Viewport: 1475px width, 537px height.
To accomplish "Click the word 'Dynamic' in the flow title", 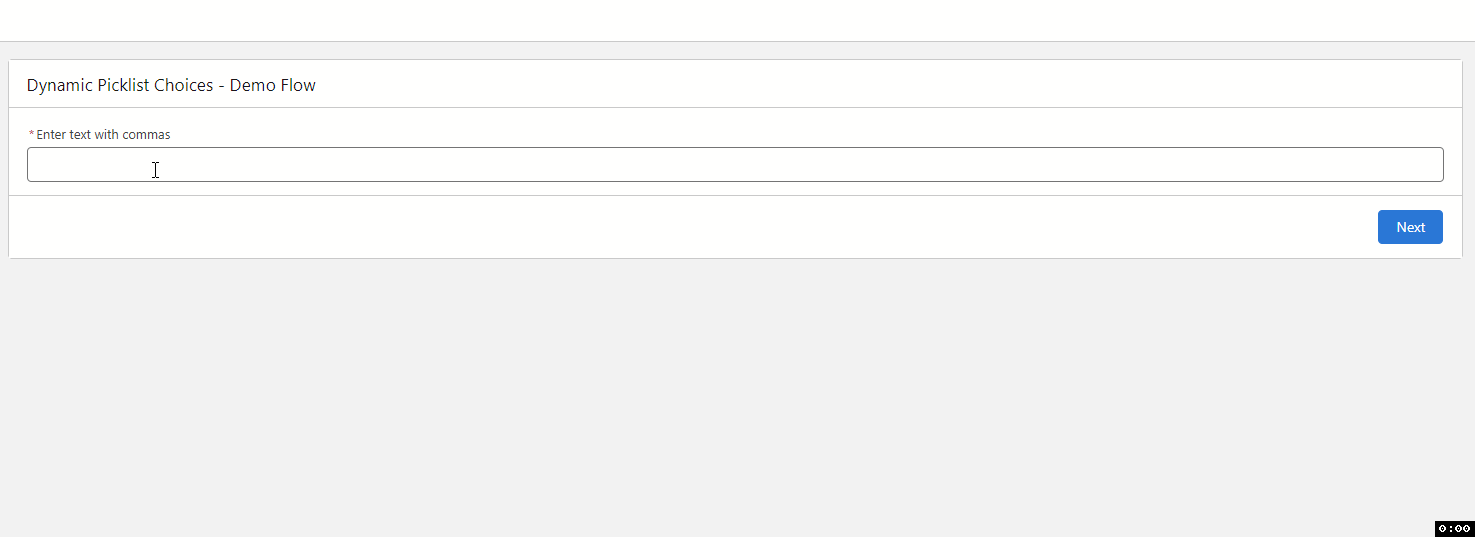I will pyautogui.click(x=59, y=85).
